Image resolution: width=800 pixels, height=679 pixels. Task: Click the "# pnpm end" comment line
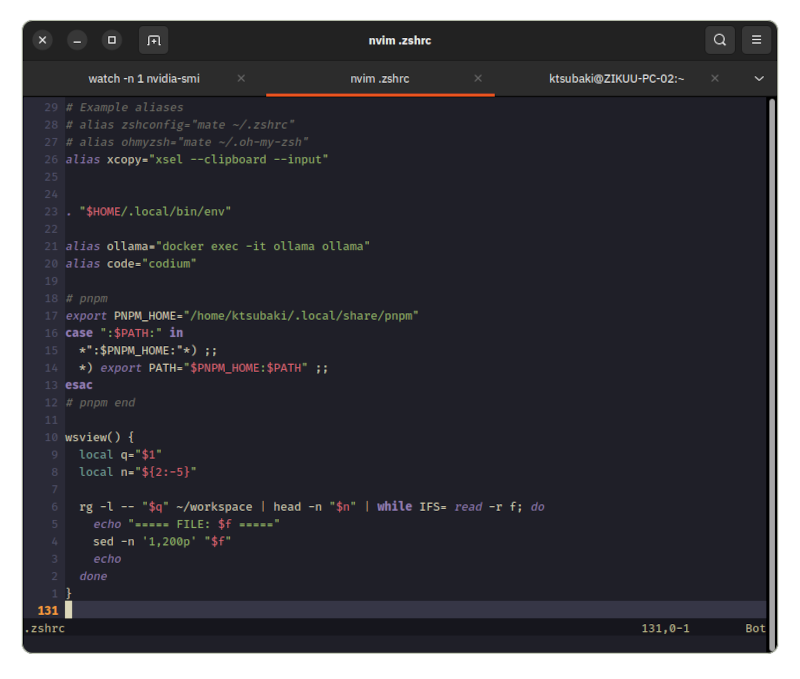pos(100,402)
